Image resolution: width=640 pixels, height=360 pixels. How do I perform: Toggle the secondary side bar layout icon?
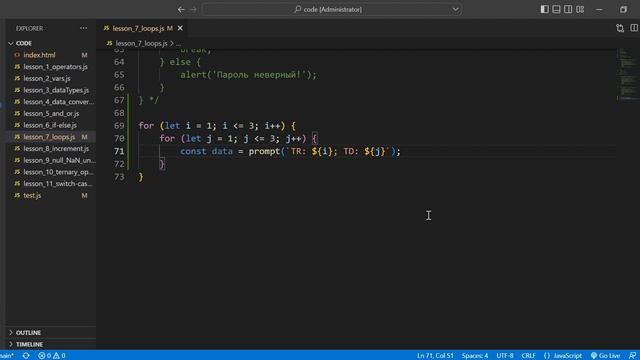pyautogui.click(x=568, y=9)
